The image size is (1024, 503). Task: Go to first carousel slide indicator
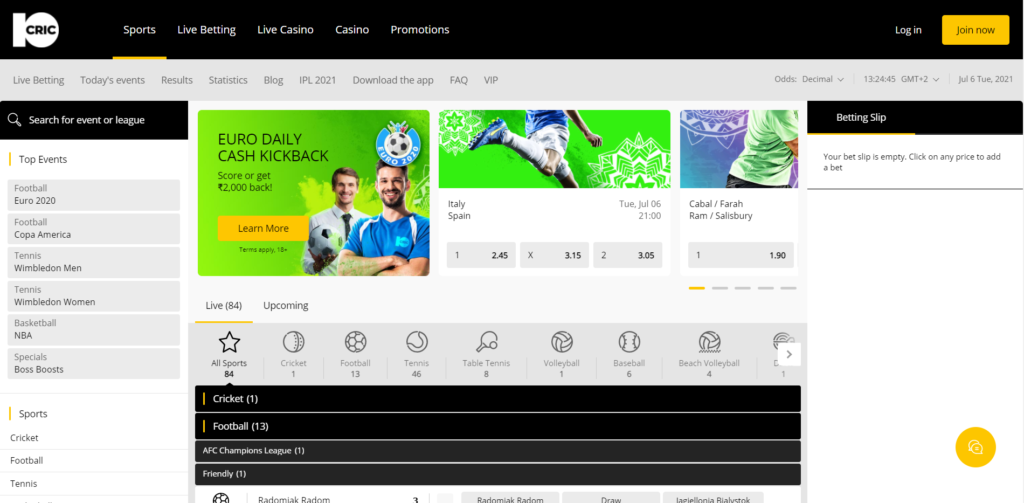pyautogui.click(x=697, y=288)
